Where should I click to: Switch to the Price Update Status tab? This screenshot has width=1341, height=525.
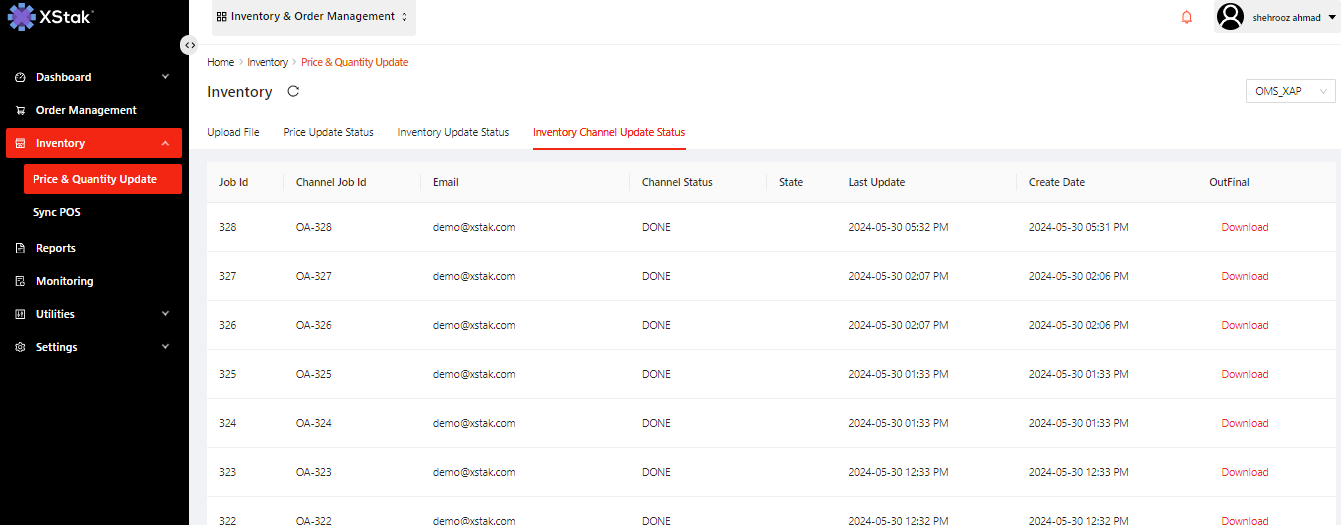[328, 132]
